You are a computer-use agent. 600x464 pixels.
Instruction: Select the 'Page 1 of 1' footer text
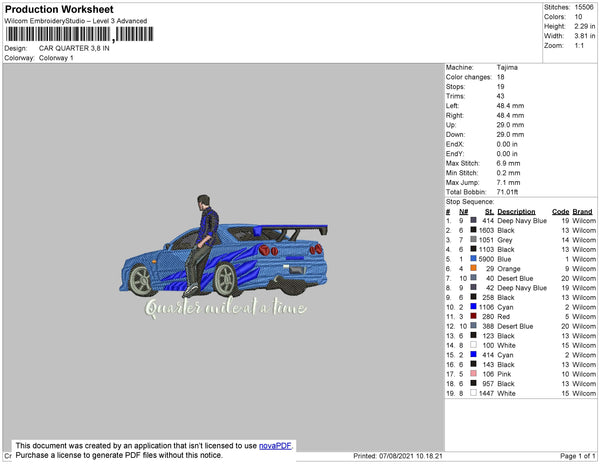click(x=578, y=456)
